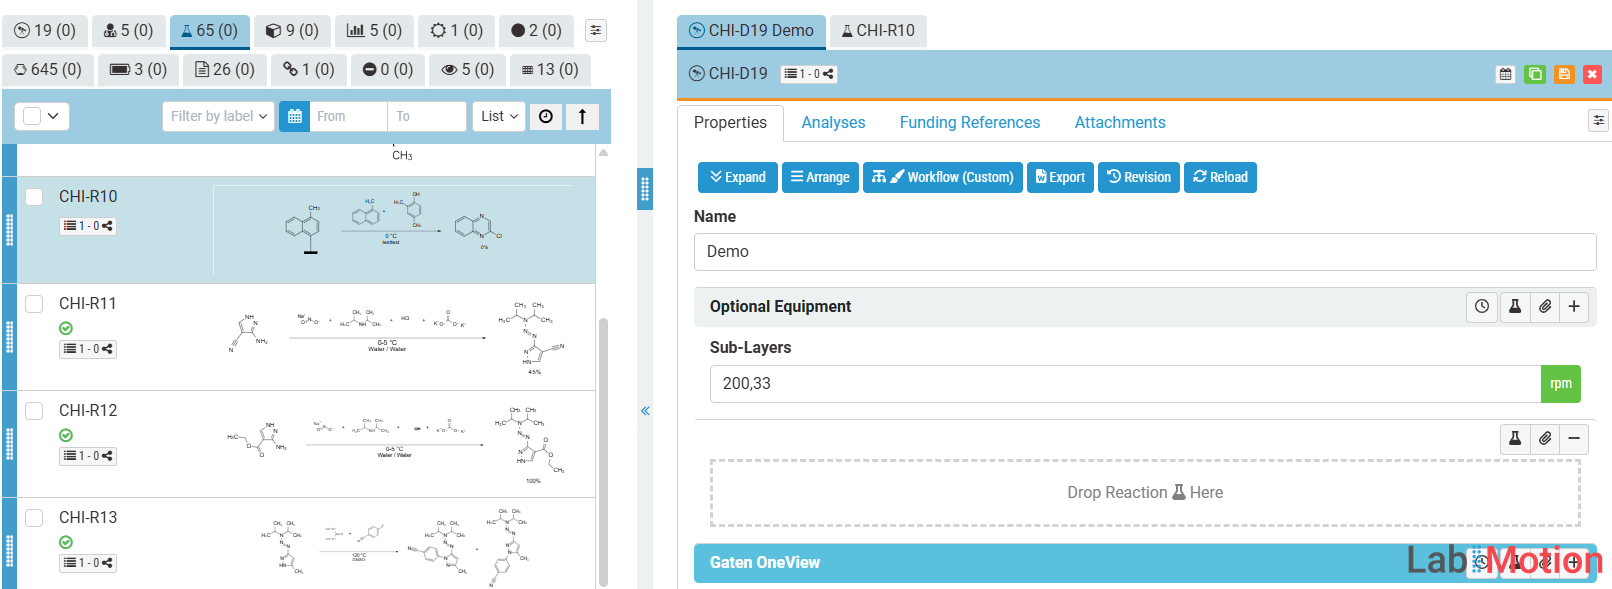Select the CHI-R13 checkbox
This screenshot has height=589, width=1612.
34,518
